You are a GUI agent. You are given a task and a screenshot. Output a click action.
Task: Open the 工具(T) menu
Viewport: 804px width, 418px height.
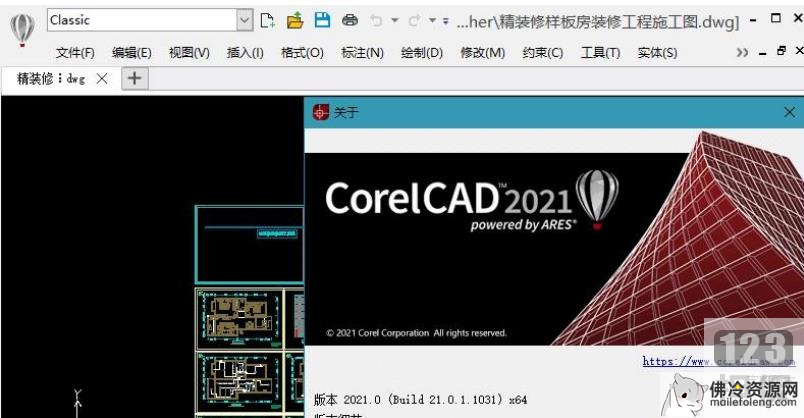point(600,53)
